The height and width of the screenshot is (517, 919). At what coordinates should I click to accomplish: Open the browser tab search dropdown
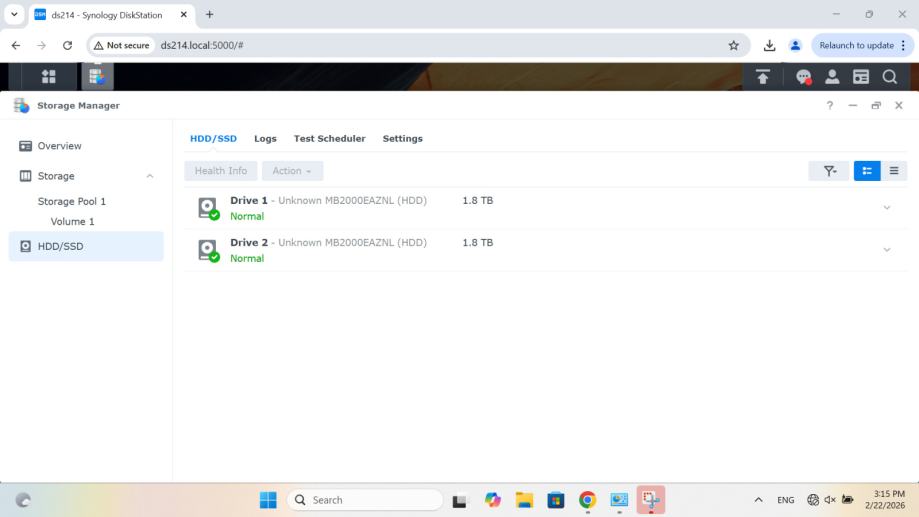click(14, 15)
